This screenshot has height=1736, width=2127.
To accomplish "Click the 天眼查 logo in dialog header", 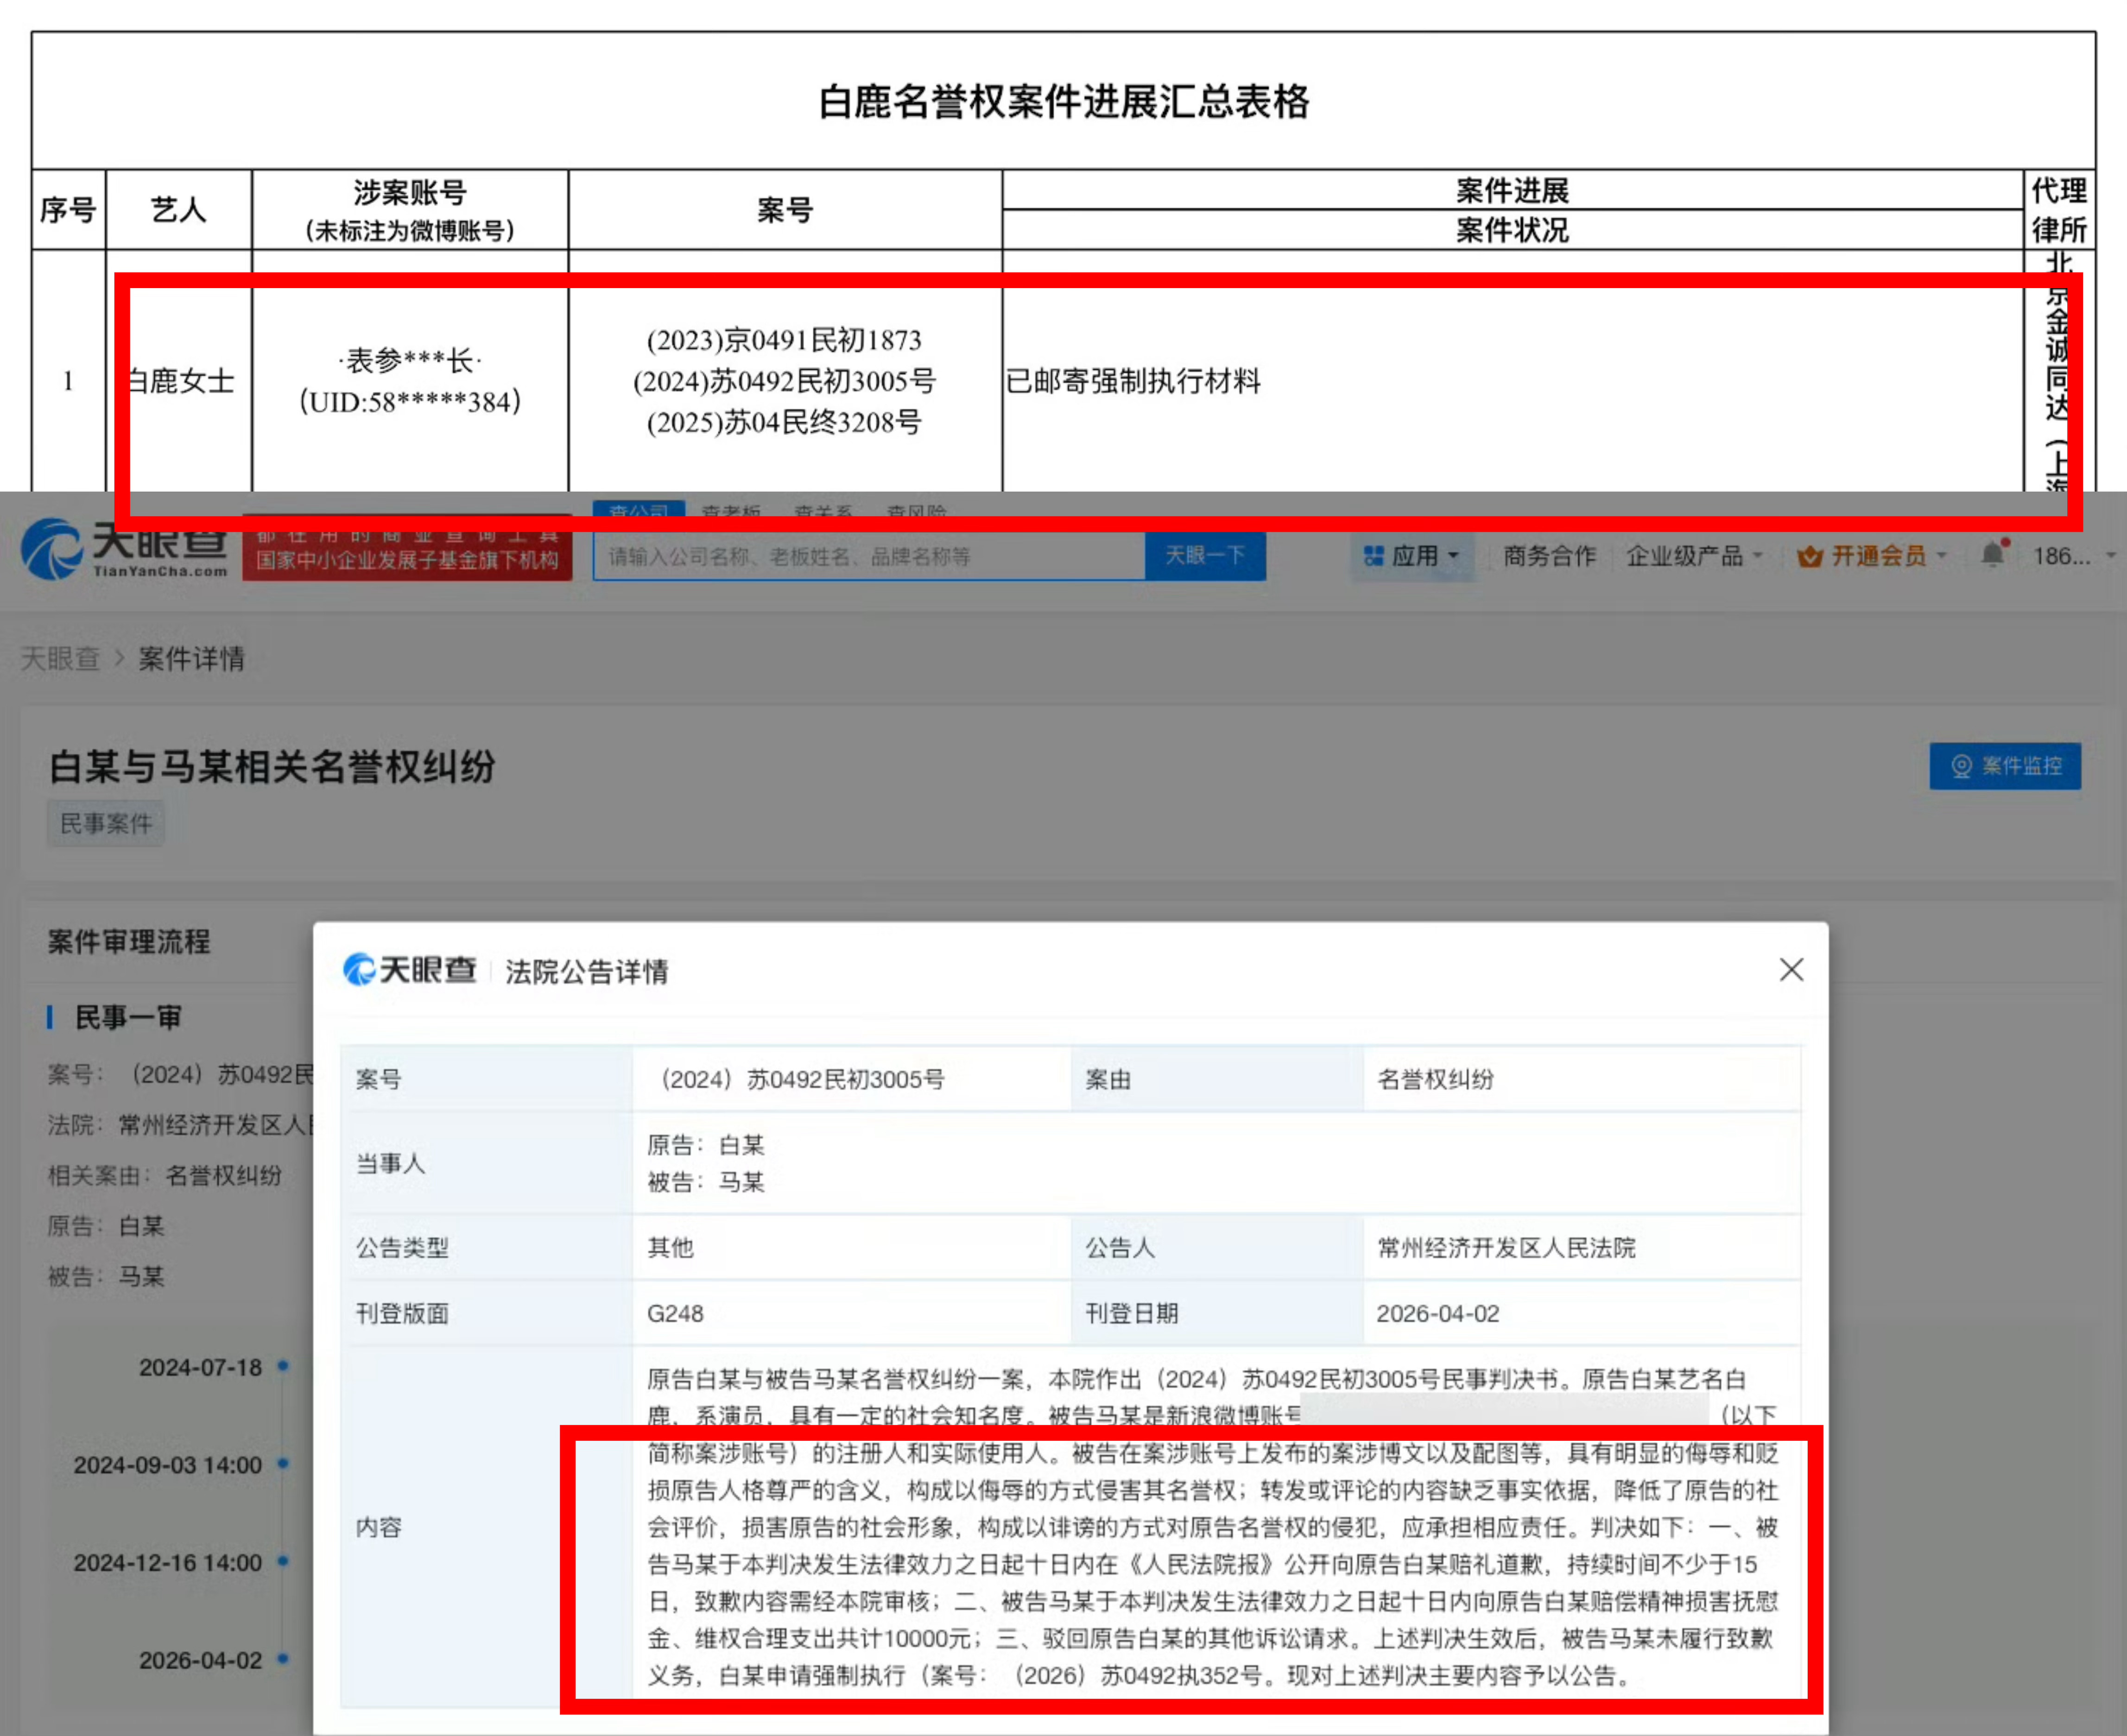I will click(410, 969).
